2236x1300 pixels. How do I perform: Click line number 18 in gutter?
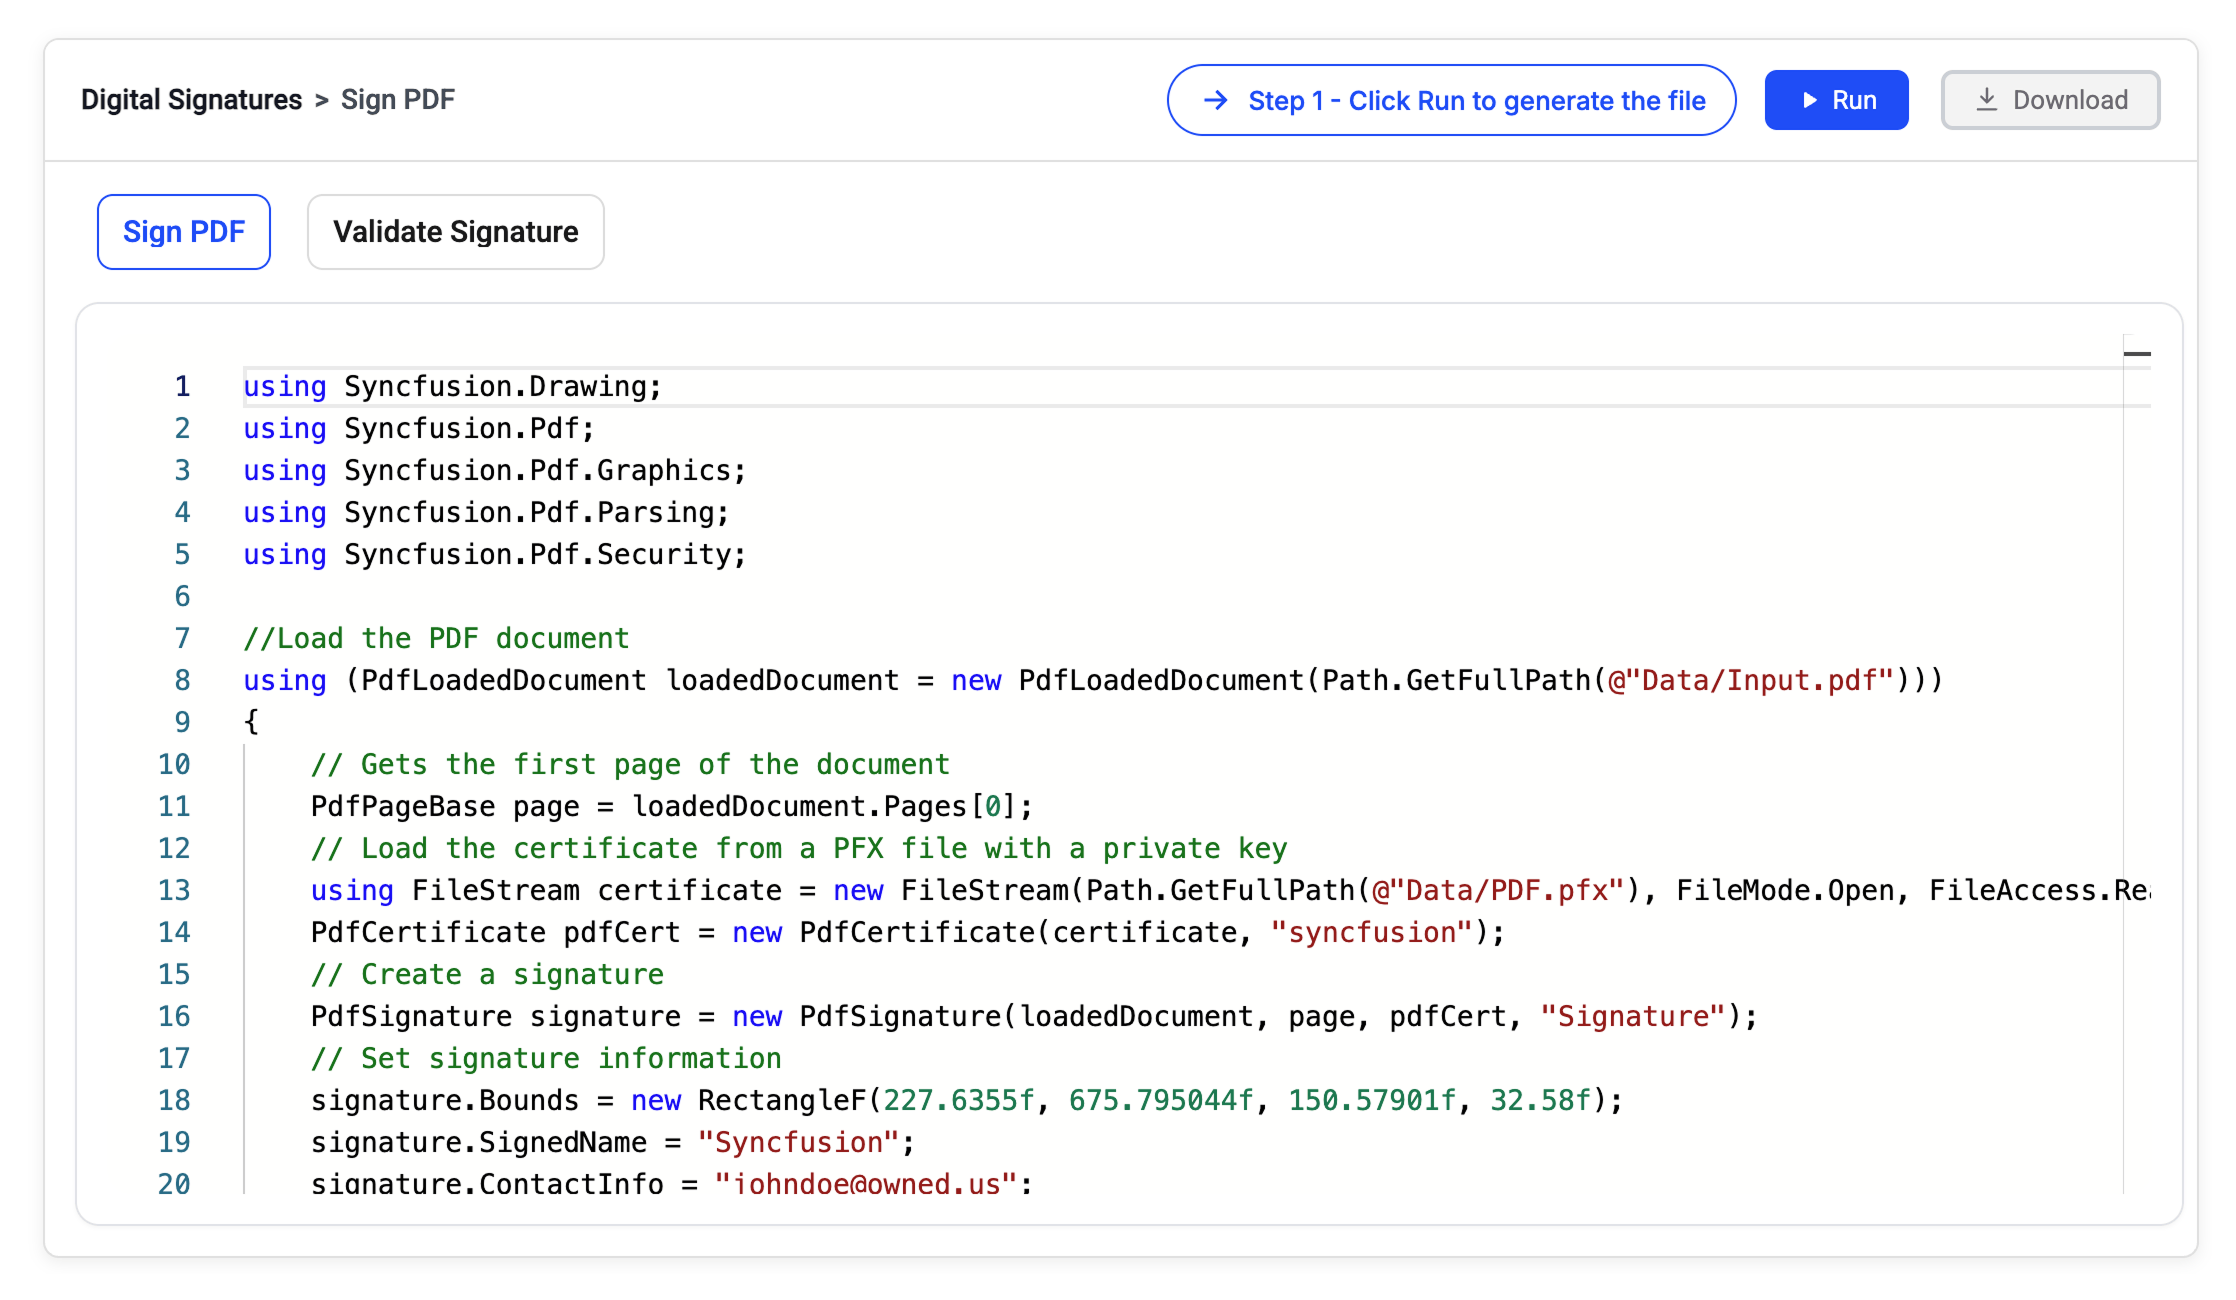[174, 1100]
